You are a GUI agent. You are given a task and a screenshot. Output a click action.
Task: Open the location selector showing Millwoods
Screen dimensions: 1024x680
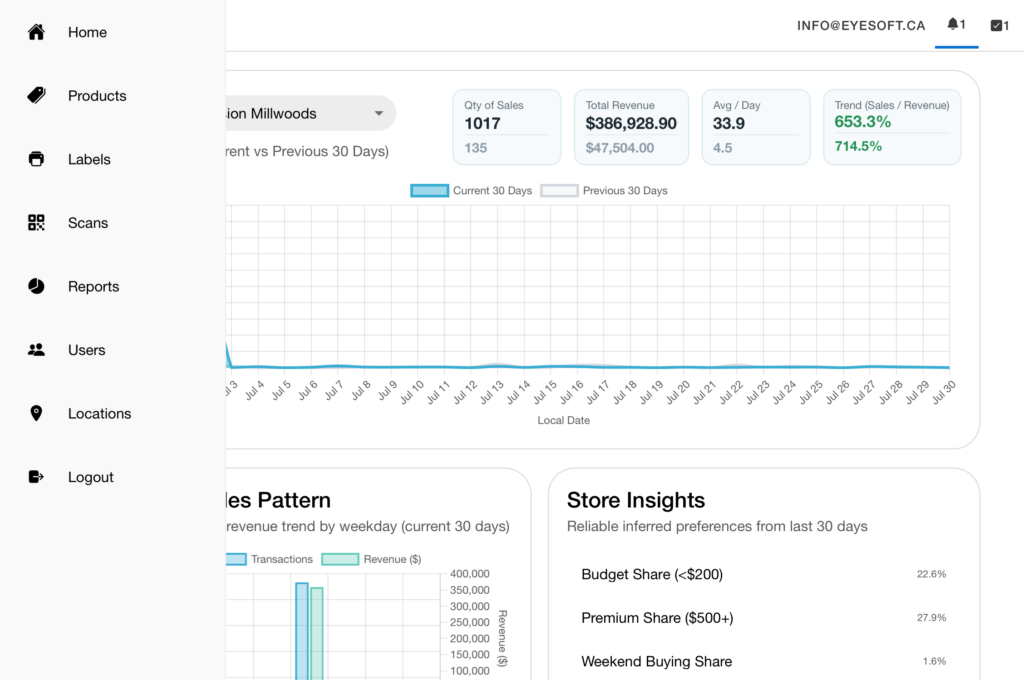[311, 114]
